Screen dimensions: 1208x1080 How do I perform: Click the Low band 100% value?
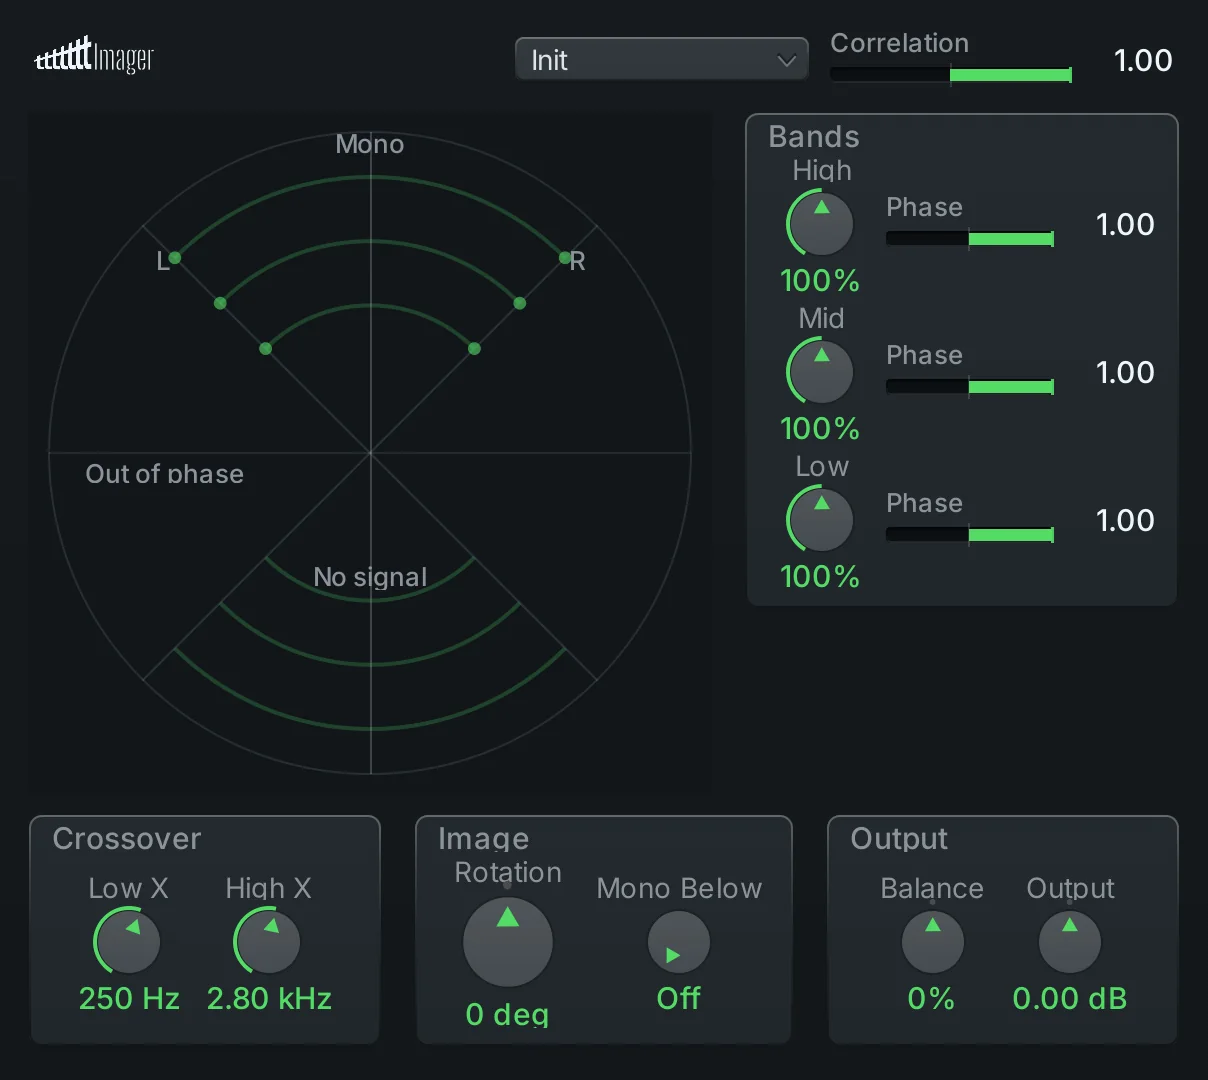point(820,576)
